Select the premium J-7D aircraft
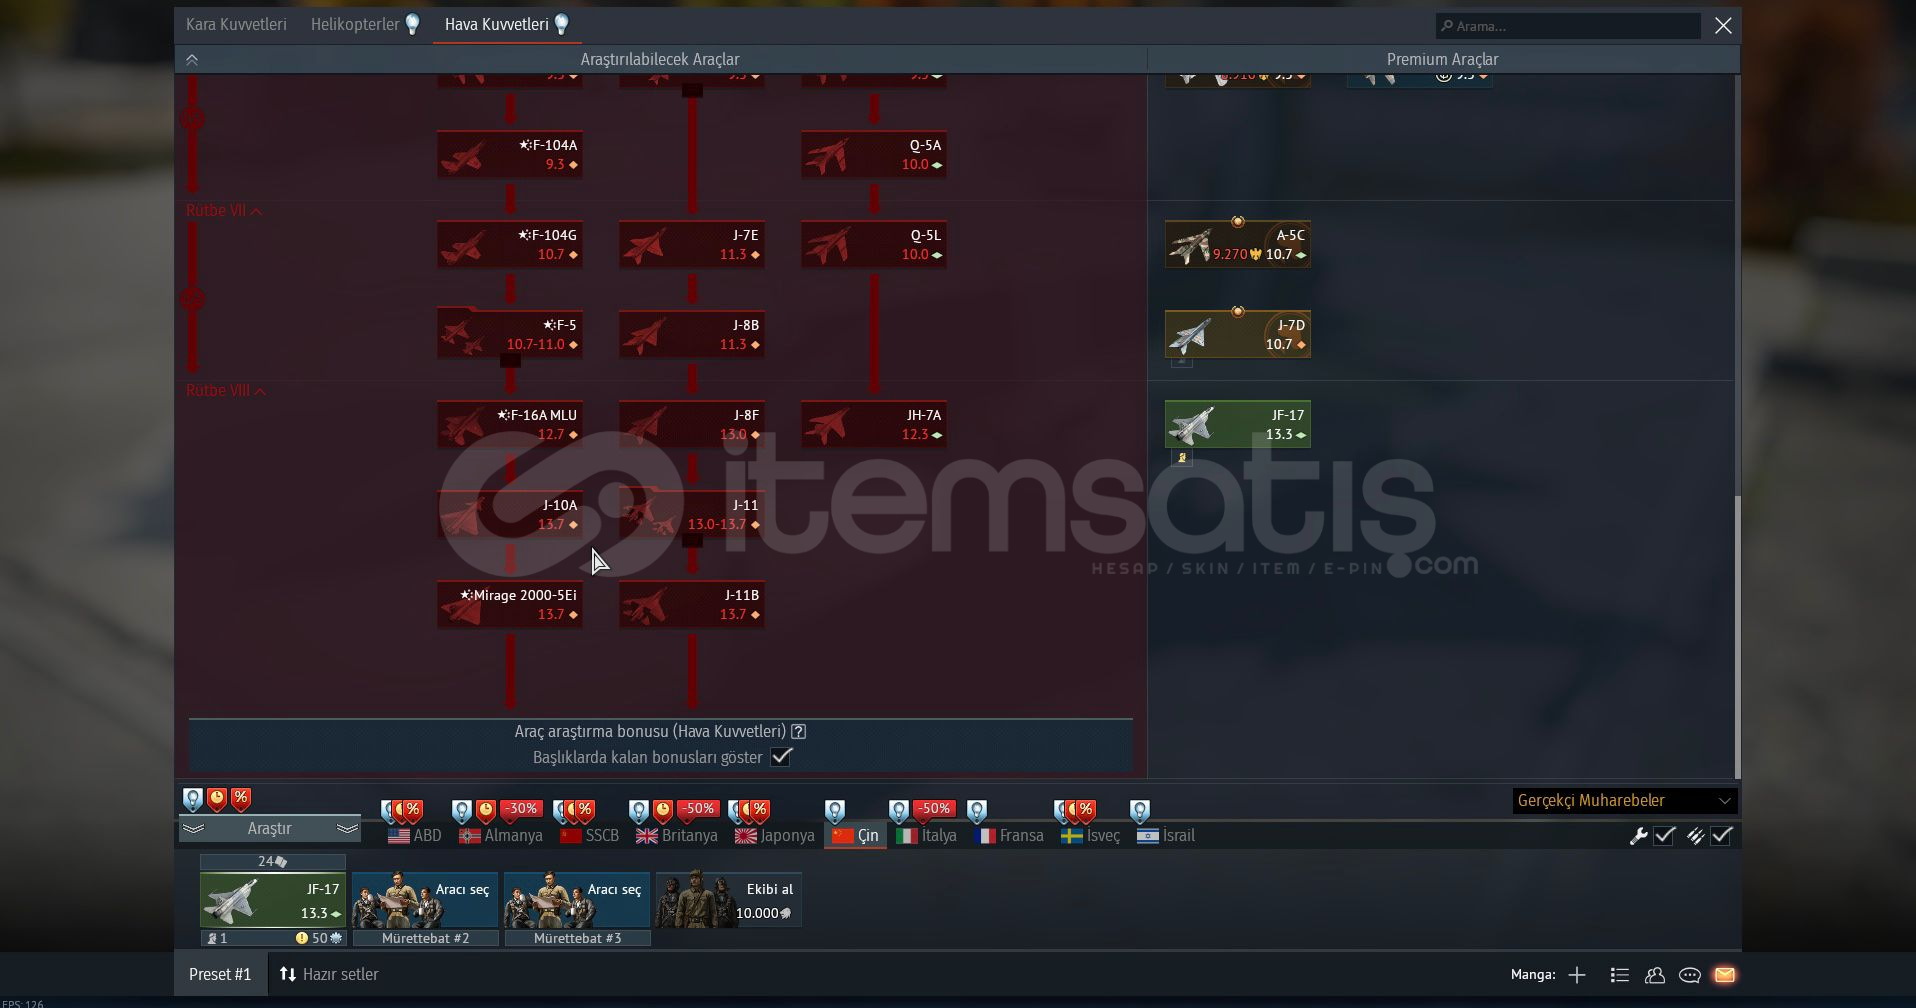Screen dimensions: 1916x1008 point(1238,334)
